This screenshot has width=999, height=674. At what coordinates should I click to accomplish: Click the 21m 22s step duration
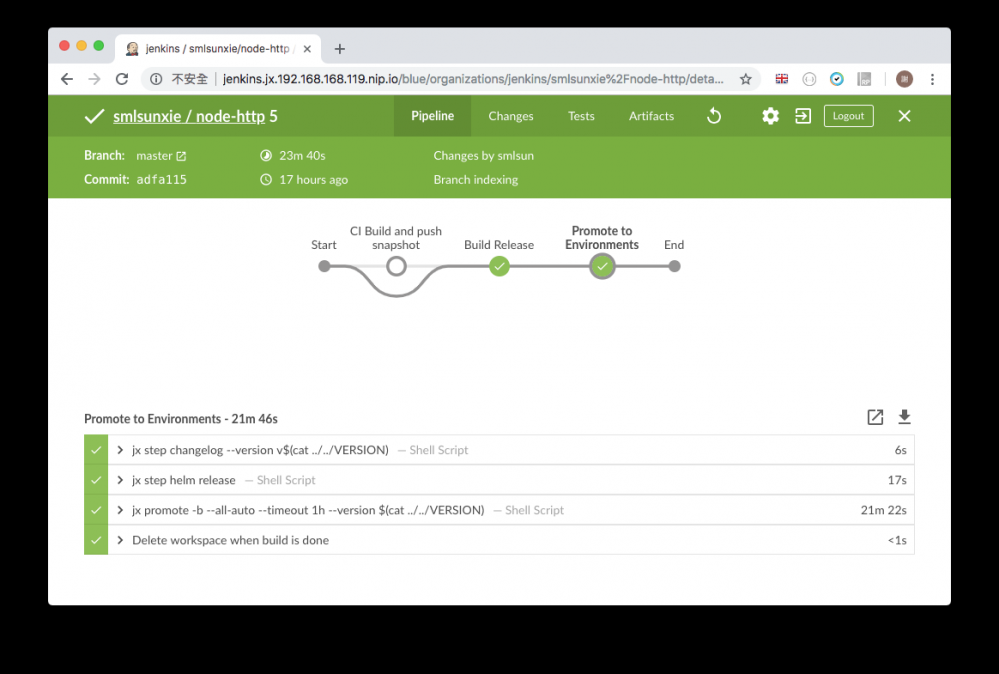click(883, 510)
